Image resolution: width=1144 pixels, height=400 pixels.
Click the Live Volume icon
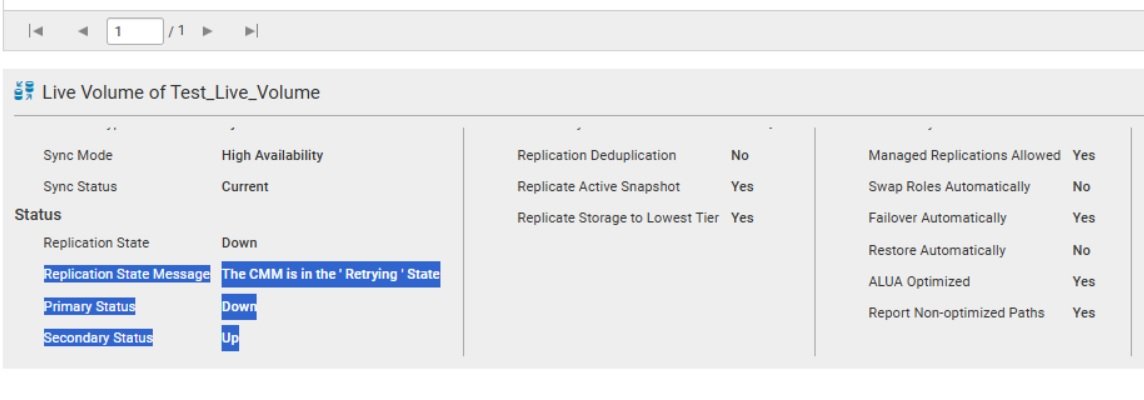[x=24, y=93]
